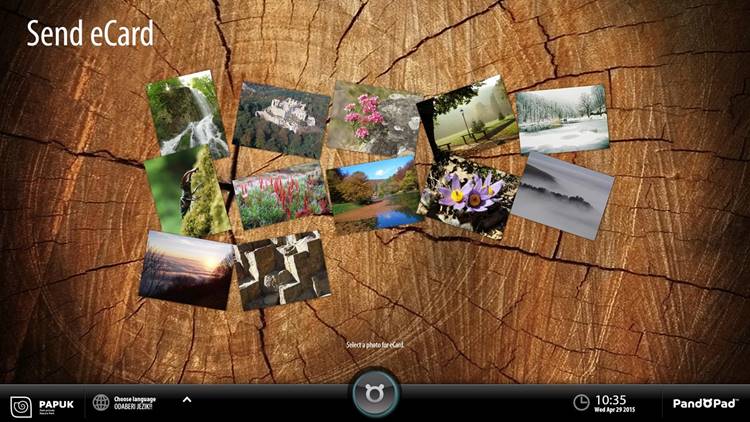The width and height of the screenshot is (750, 422).
Task: Click the PAPUK park name text
Action: tap(56, 404)
